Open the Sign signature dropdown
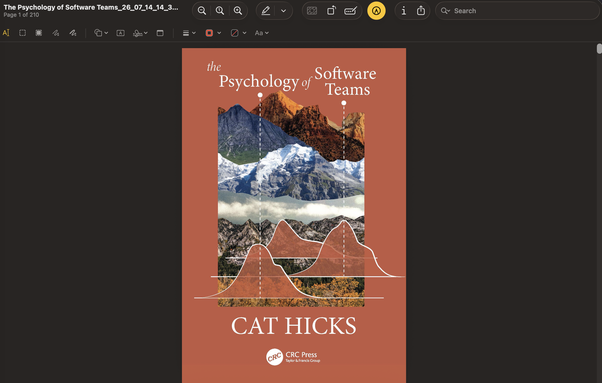This screenshot has width=602, height=383. tap(140, 33)
